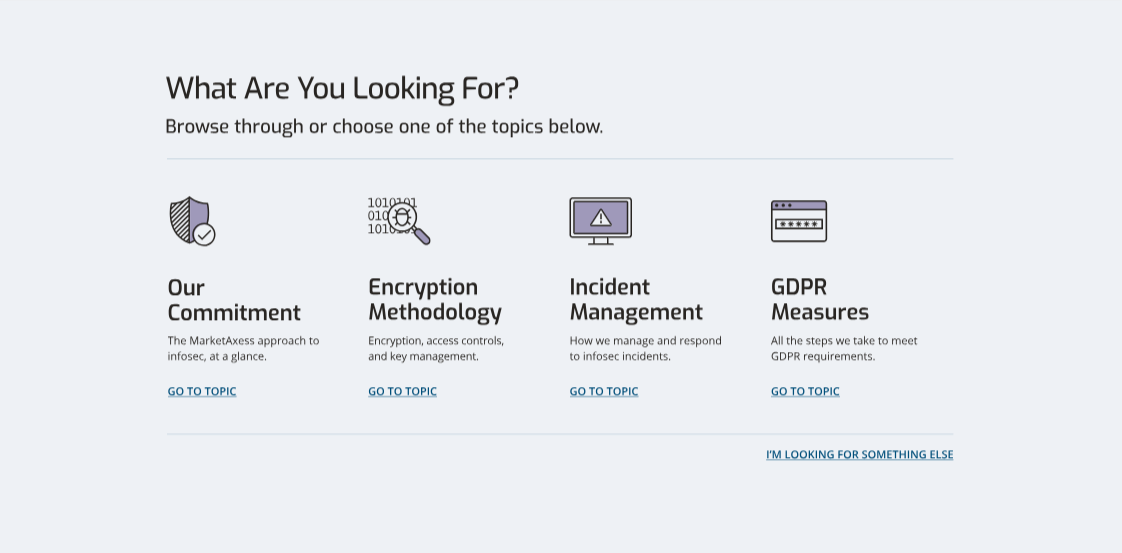
Task: Select the Incident Management heading
Action: tap(636, 300)
